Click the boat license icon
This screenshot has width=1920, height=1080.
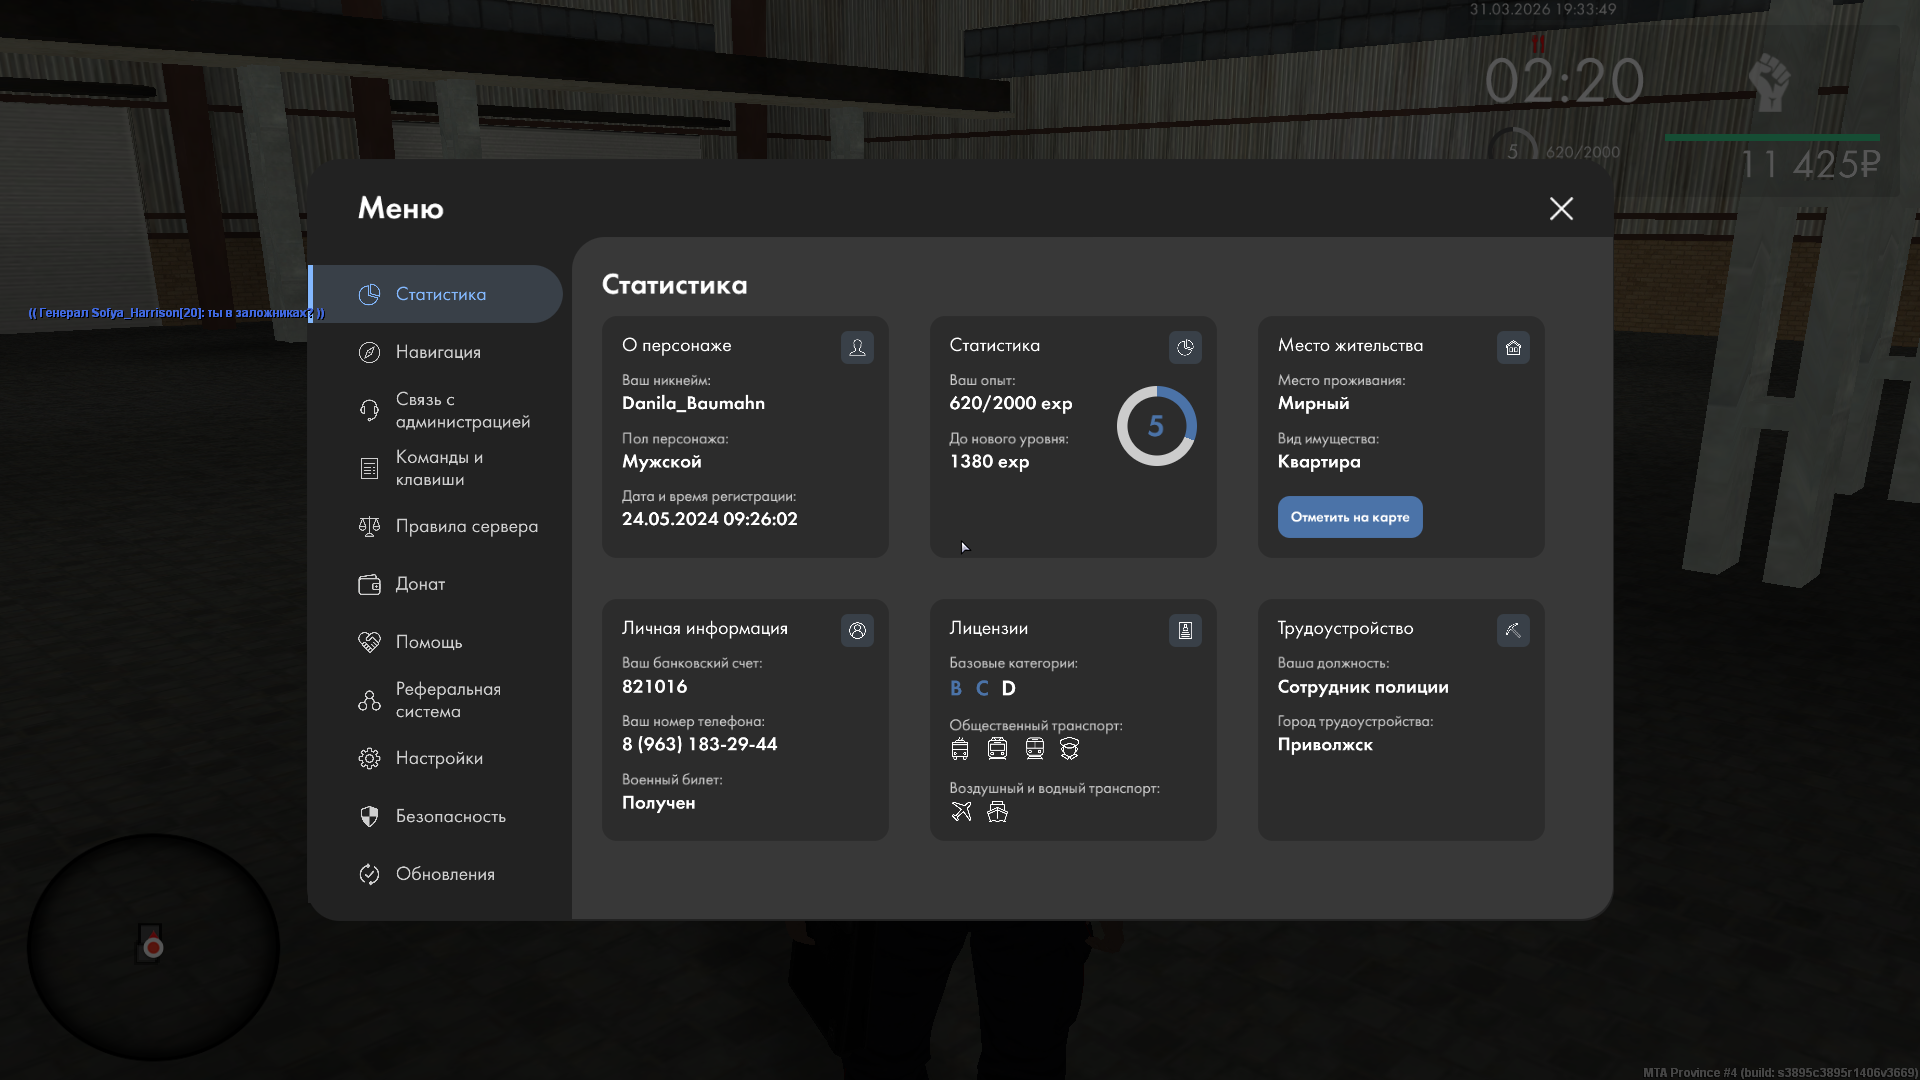[997, 812]
